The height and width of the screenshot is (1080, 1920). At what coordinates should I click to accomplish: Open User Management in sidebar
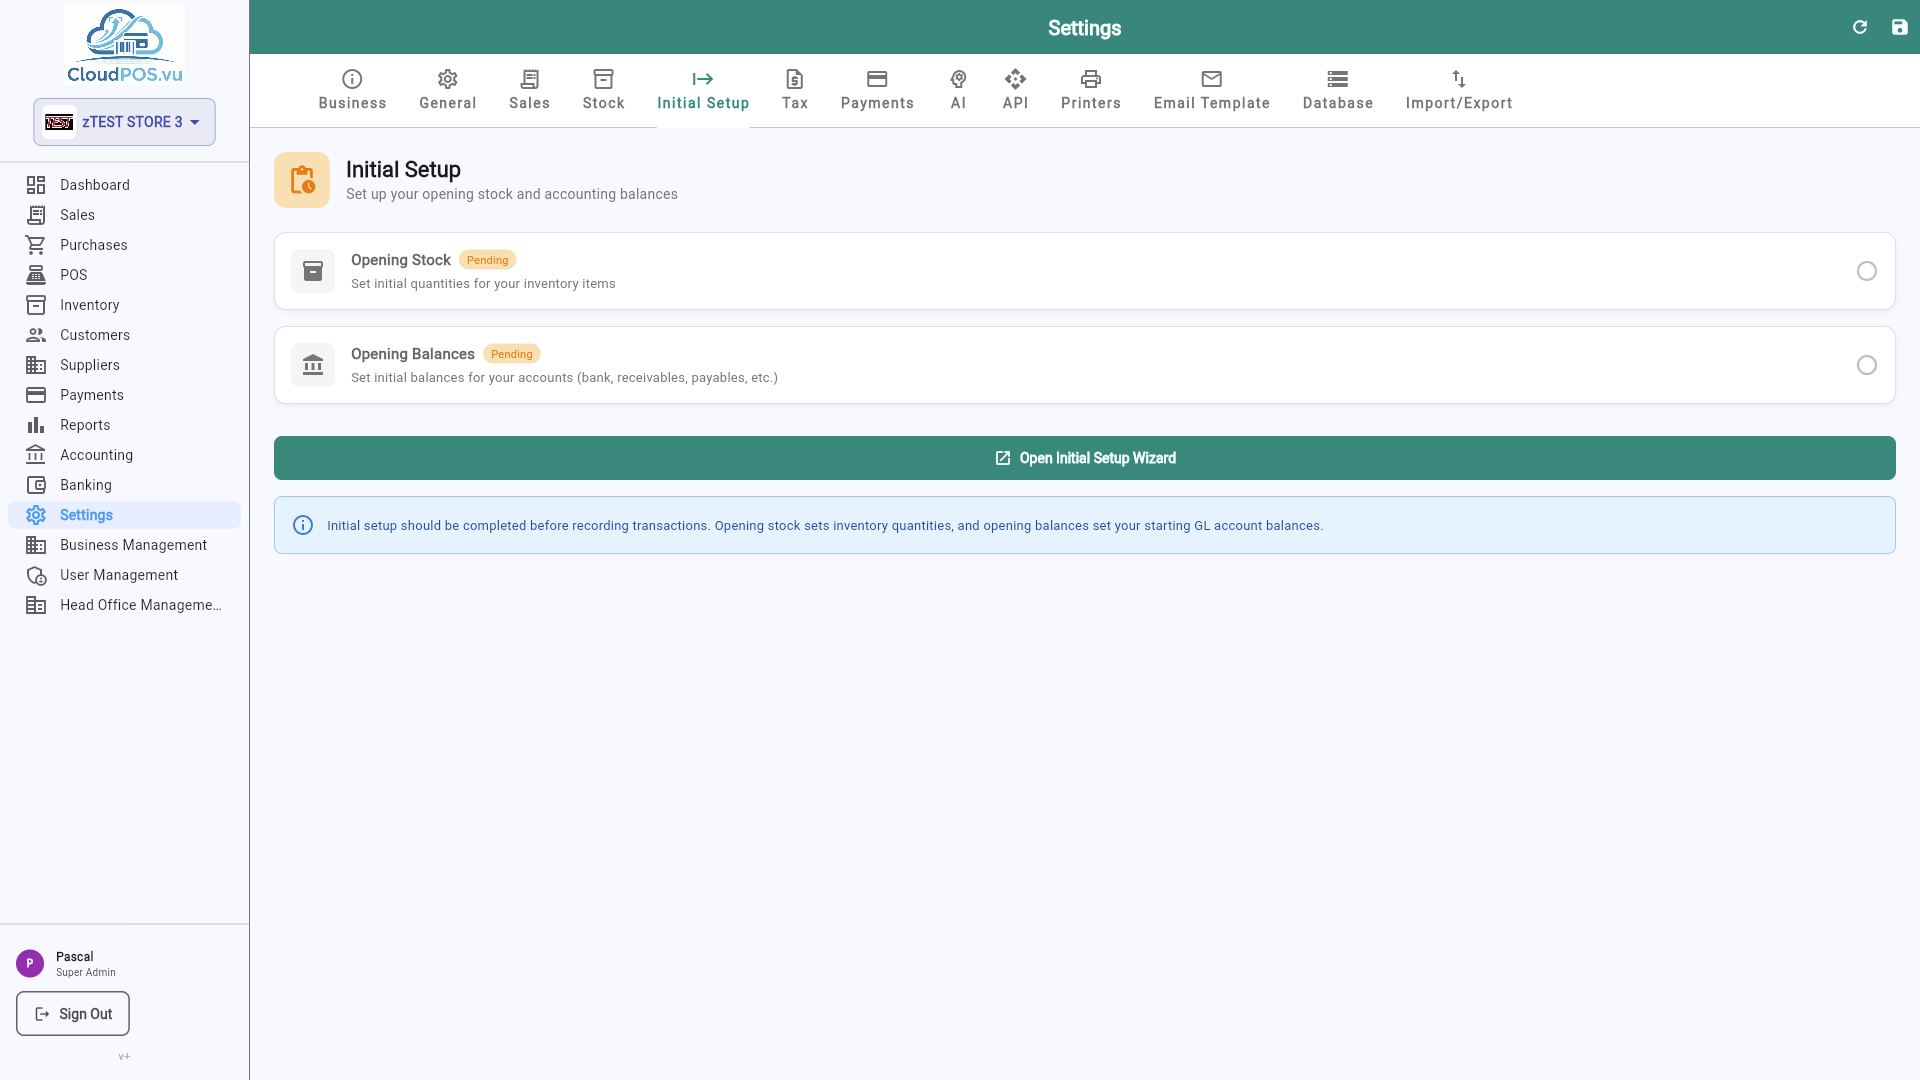(124, 575)
